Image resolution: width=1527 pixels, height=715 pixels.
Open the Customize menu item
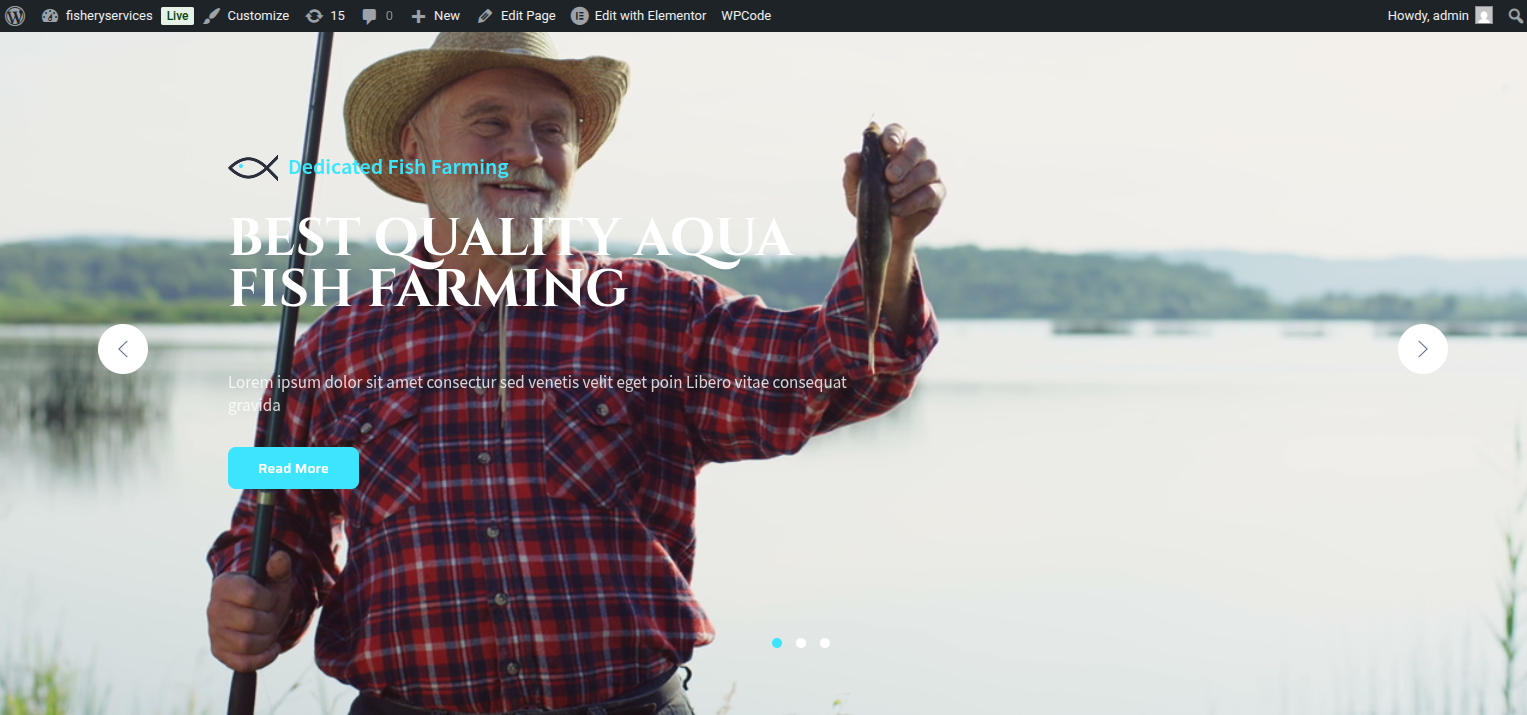click(246, 16)
